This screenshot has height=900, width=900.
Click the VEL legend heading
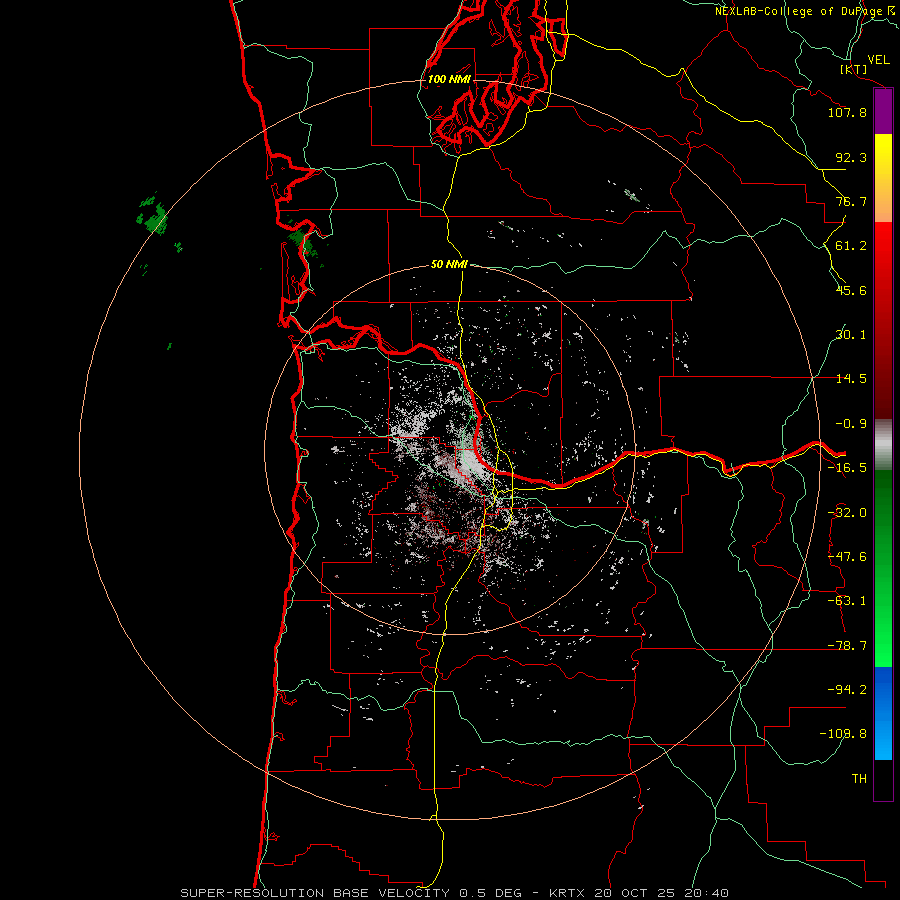878,60
